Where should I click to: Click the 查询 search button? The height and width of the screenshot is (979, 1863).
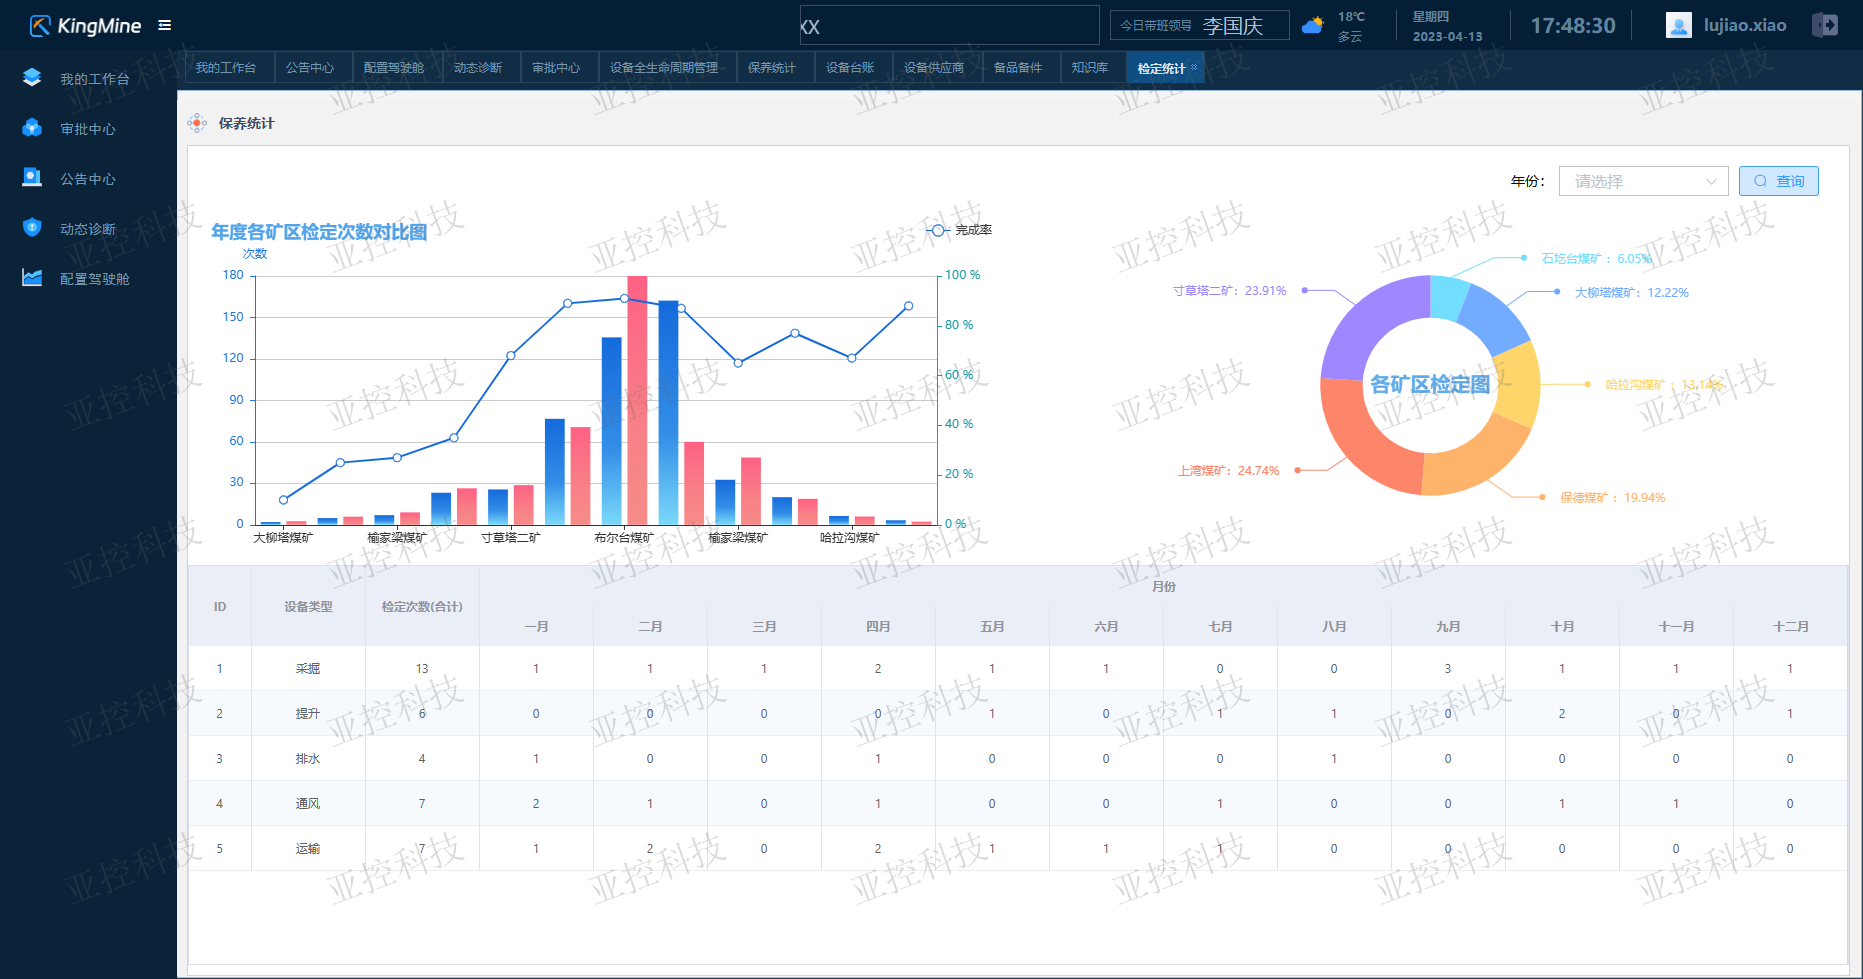[x=1778, y=181]
